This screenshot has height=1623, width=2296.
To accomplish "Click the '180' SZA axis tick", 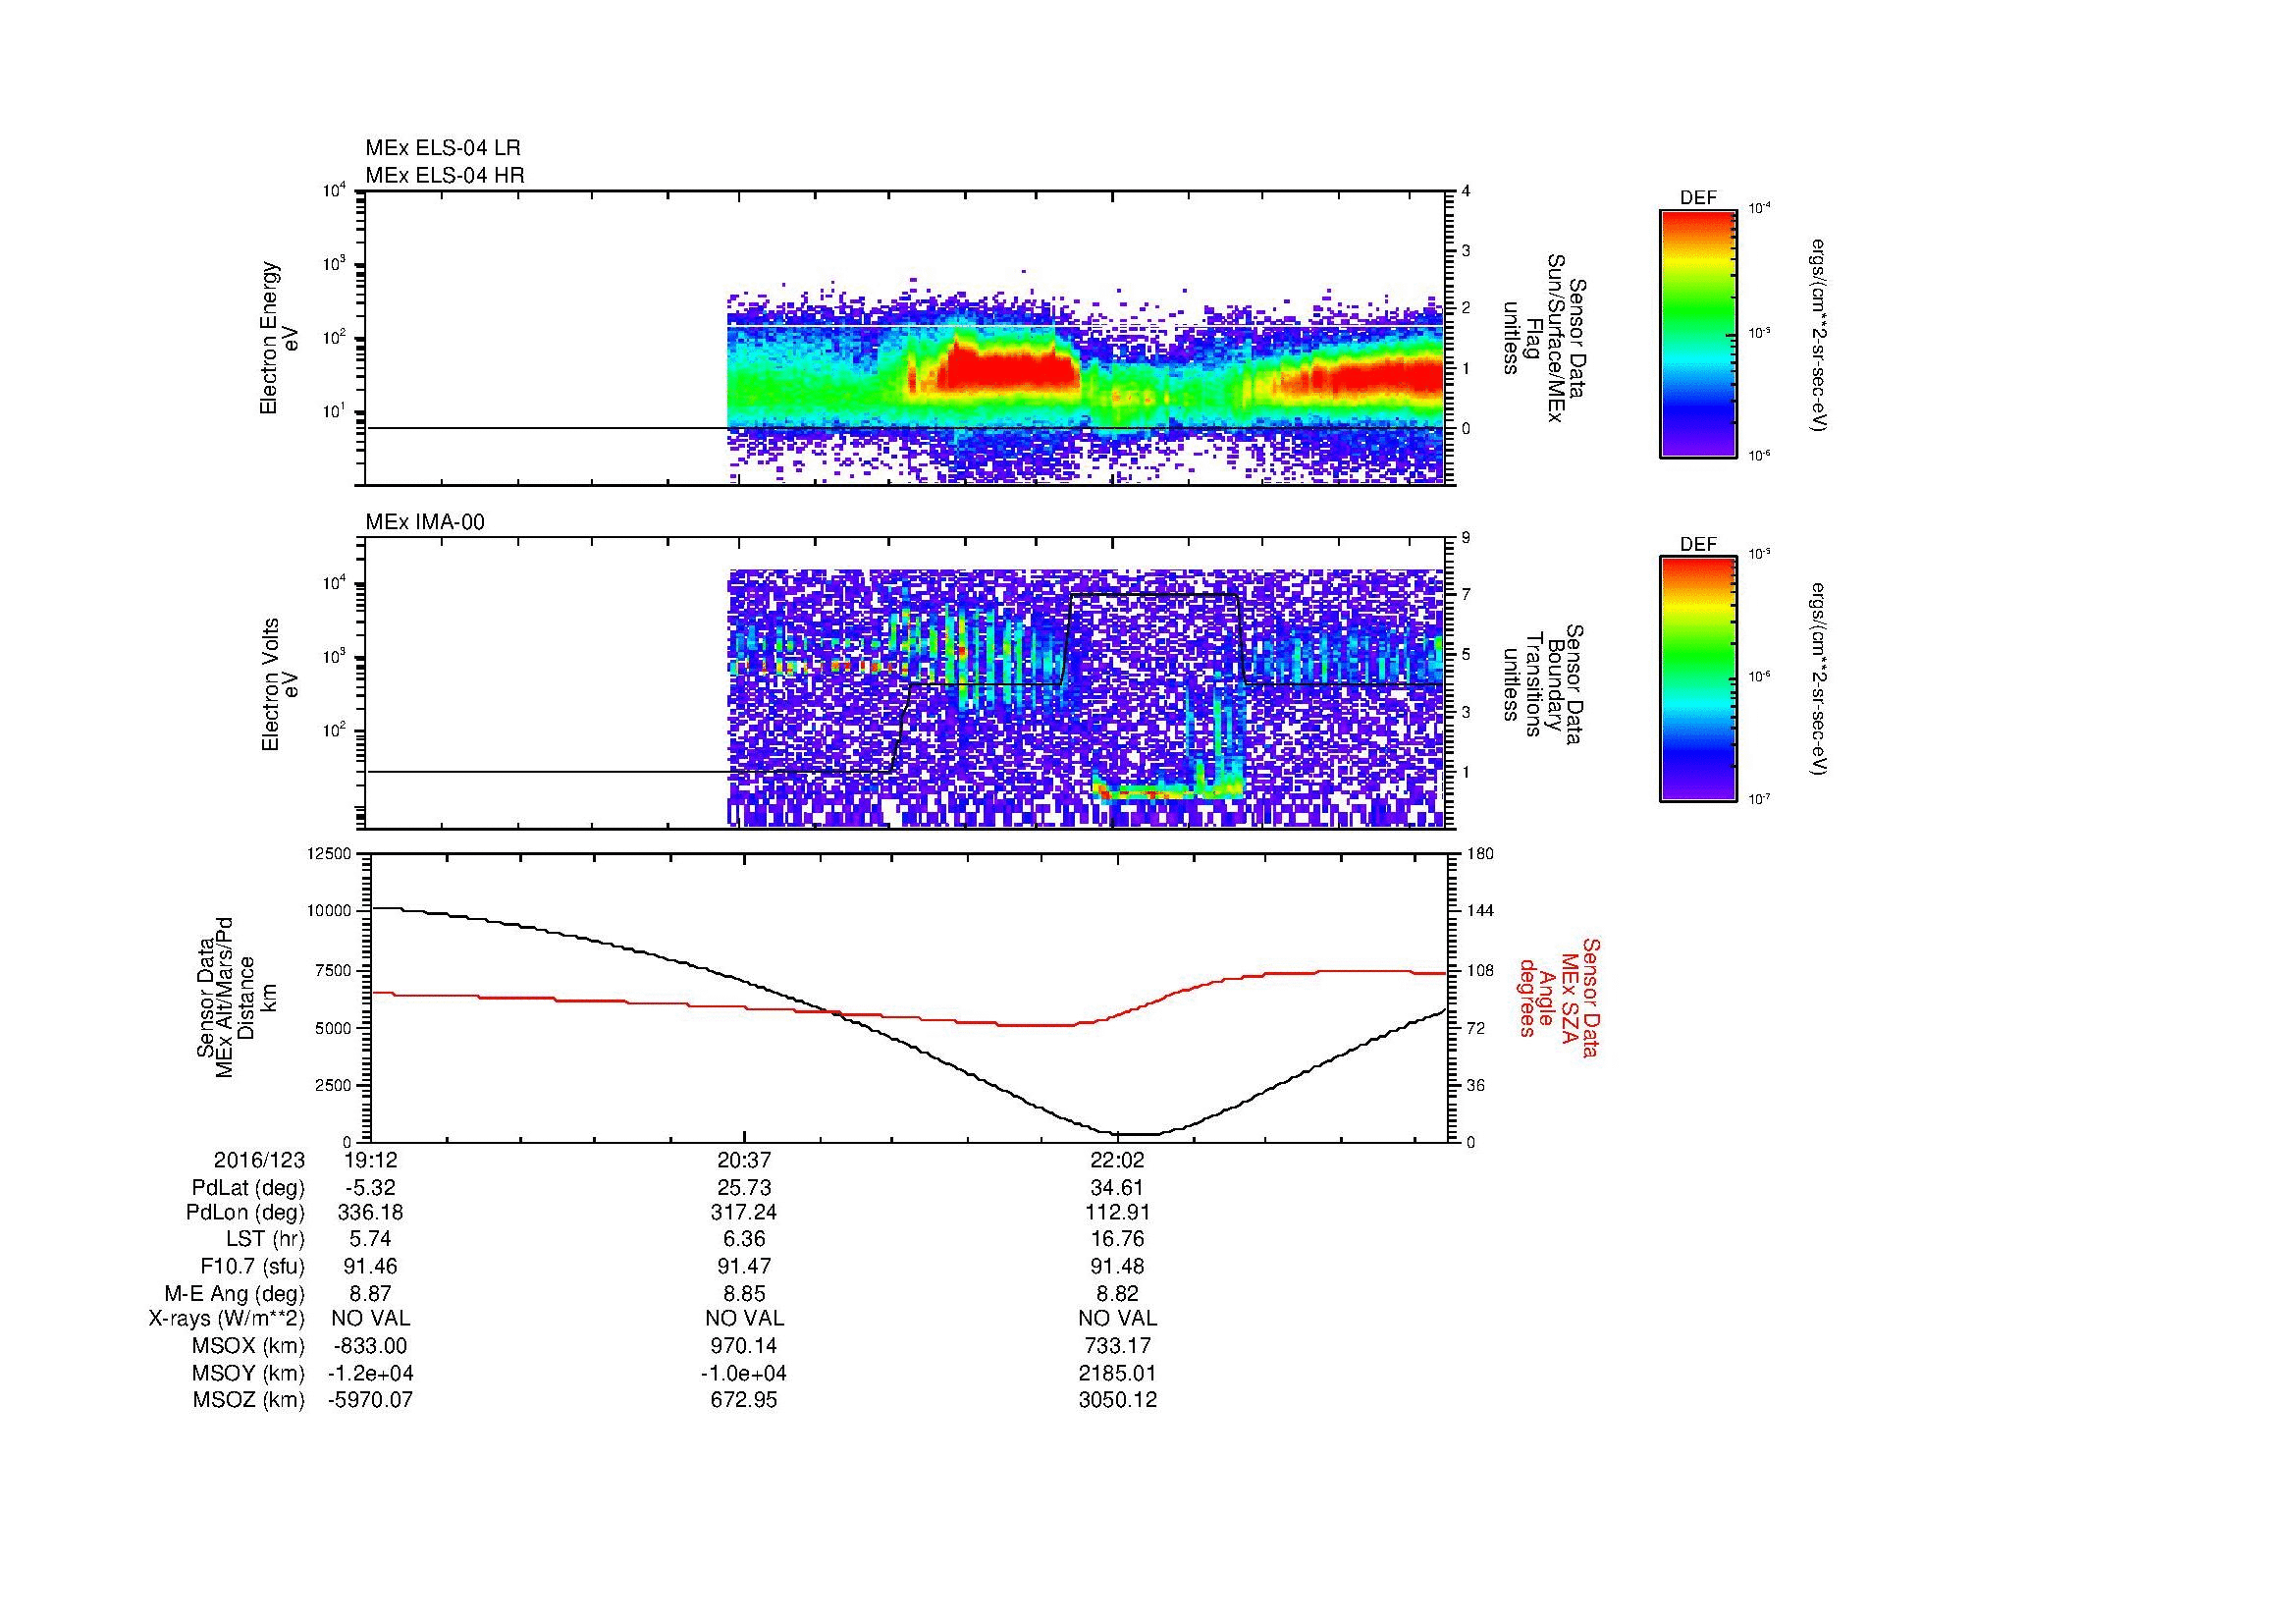I will pos(1481,853).
